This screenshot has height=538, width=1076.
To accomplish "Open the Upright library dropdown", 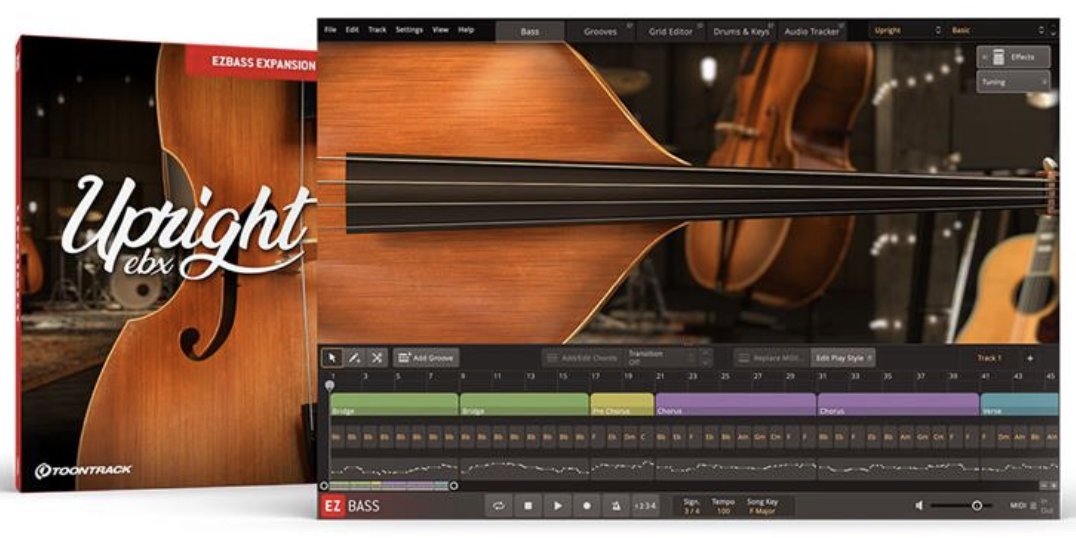I will pos(906,31).
